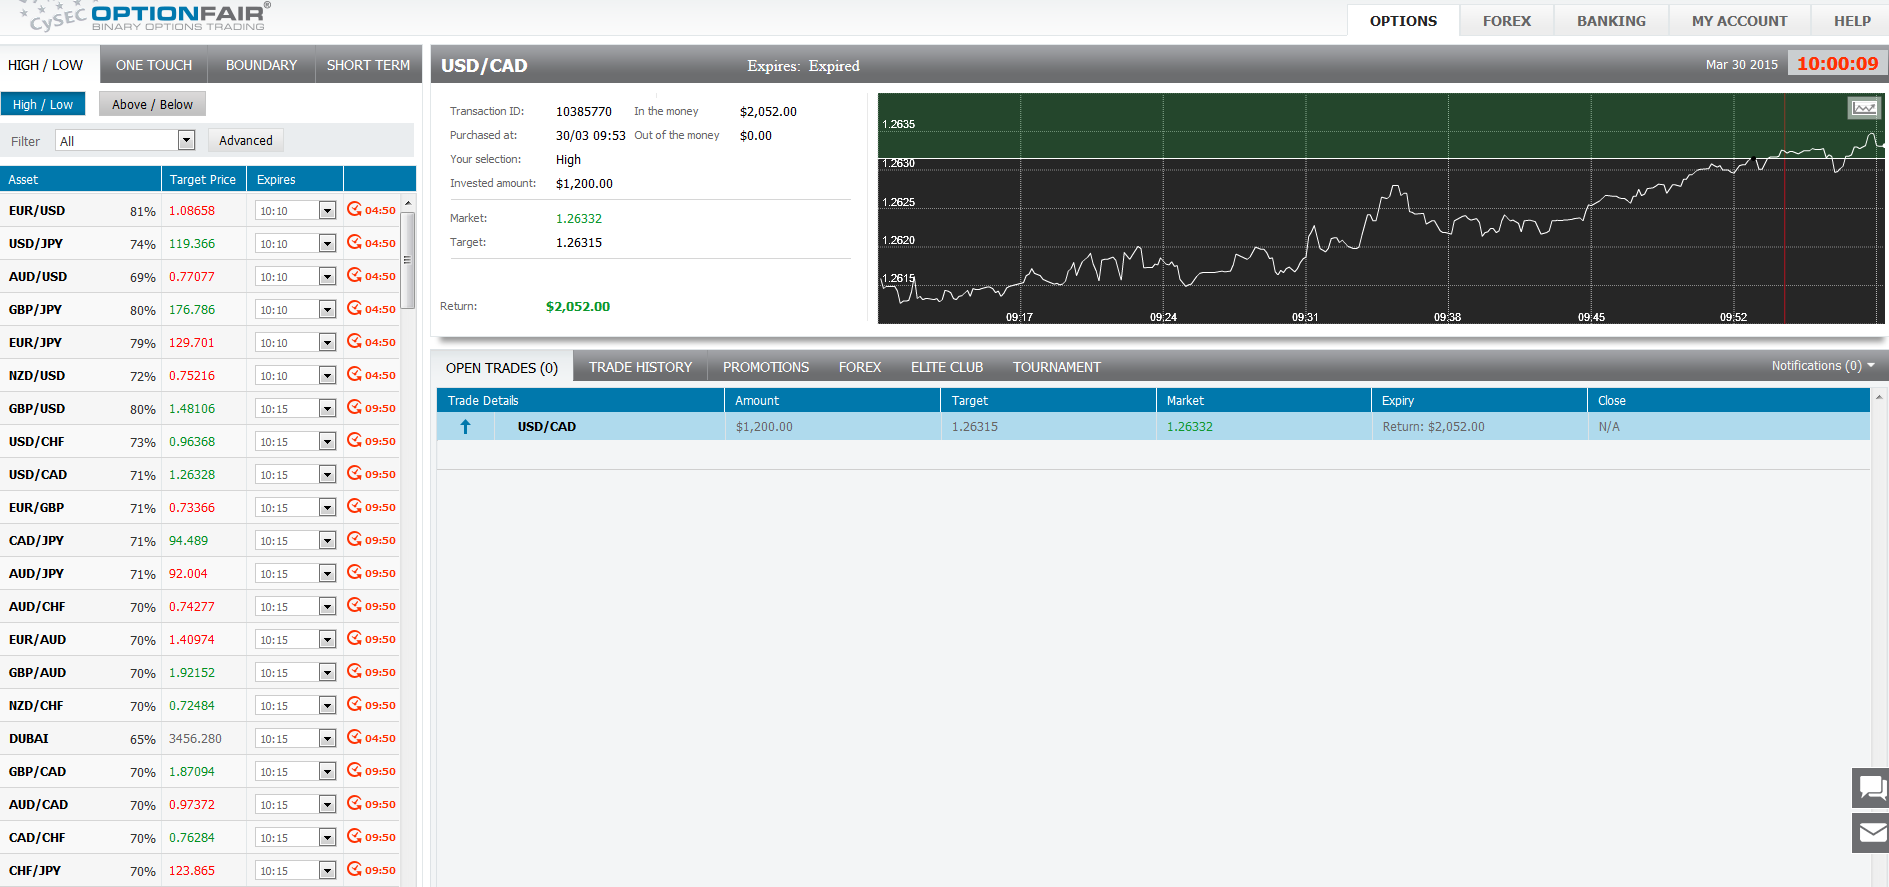This screenshot has width=1889, height=887.
Task: Click the clock icon in CAD/JPY row
Action: (354, 539)
